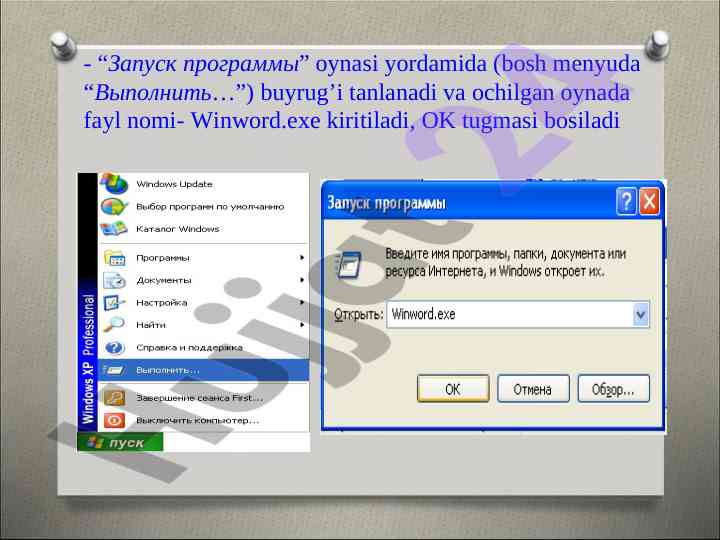Click the Выполнить run icon
Image resolution: width=720 pixels, height=540 pixels.
[114, 370]
